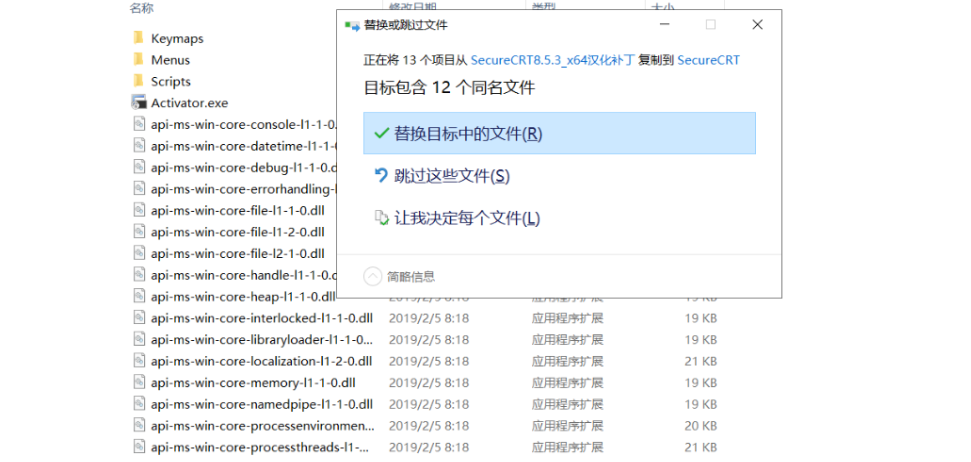This screenshot has width=971, height=462.
Task: Click the Scripts folder icon
Action: (138, 81)
